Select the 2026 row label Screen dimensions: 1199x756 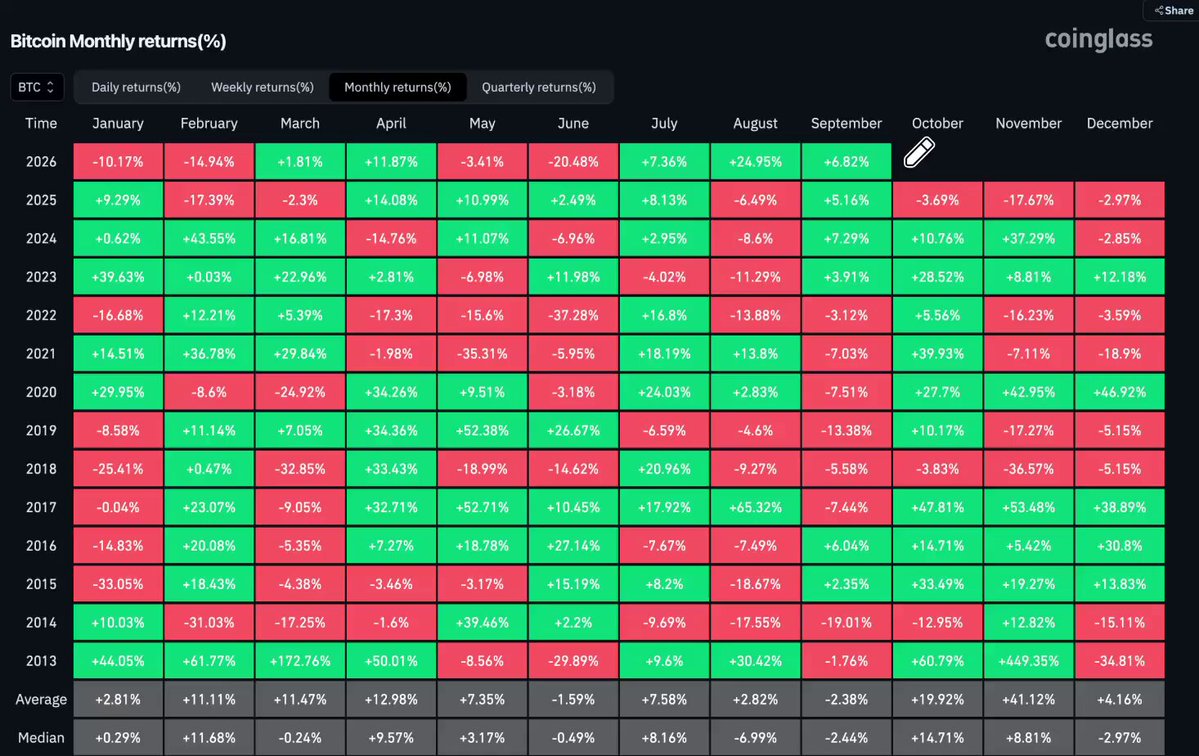41,161
